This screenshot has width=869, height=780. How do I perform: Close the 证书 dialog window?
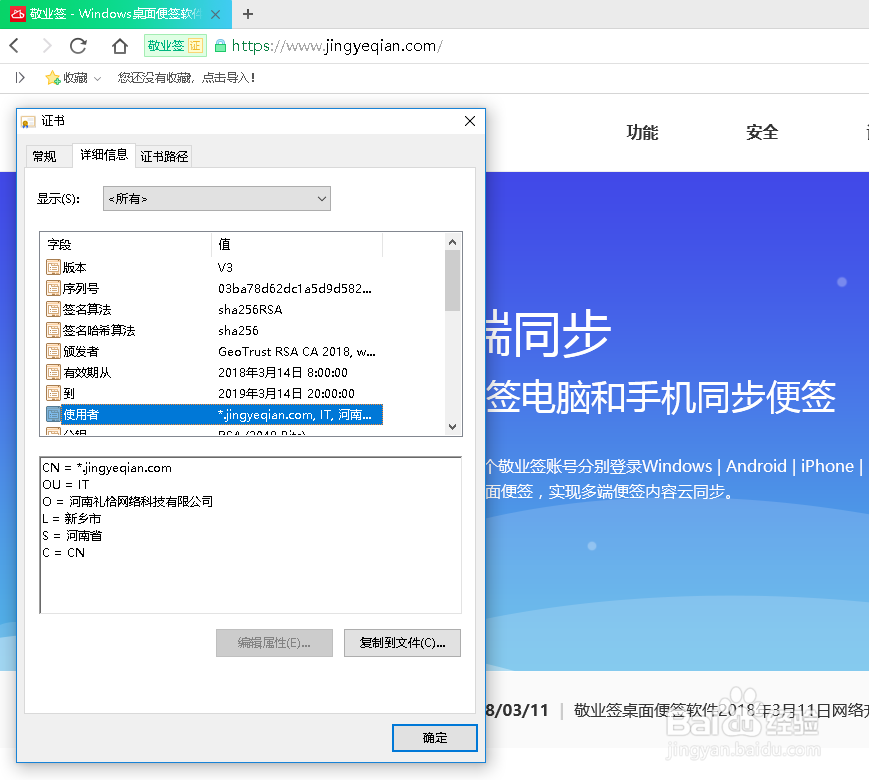(469, 121)
